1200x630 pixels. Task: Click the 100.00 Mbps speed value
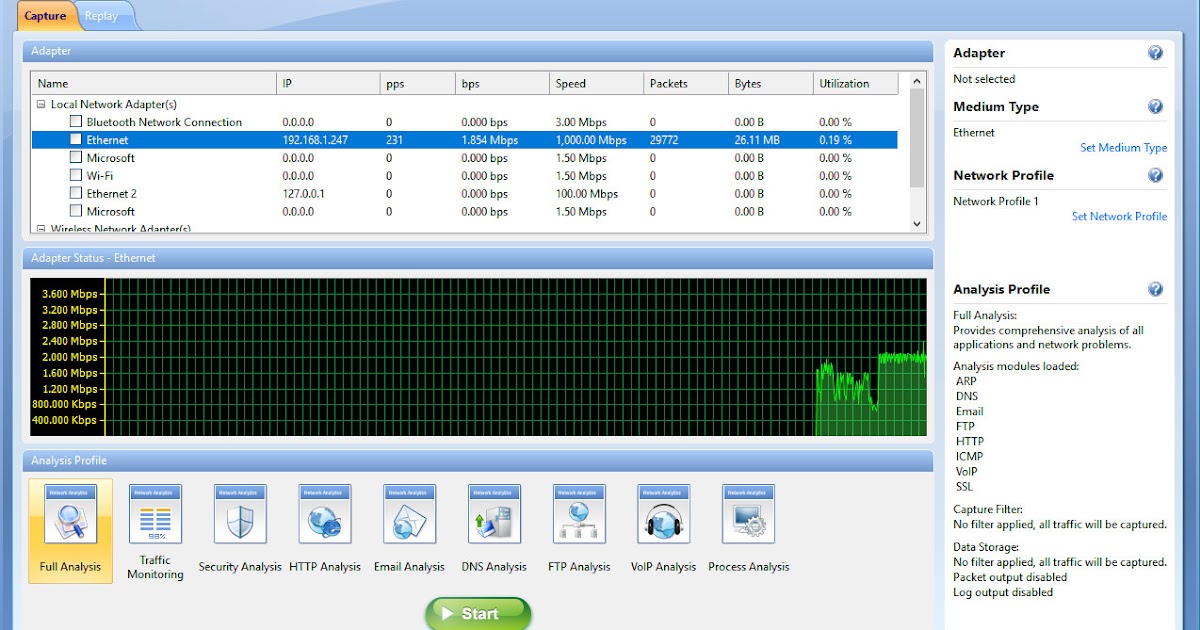point(587,194)
